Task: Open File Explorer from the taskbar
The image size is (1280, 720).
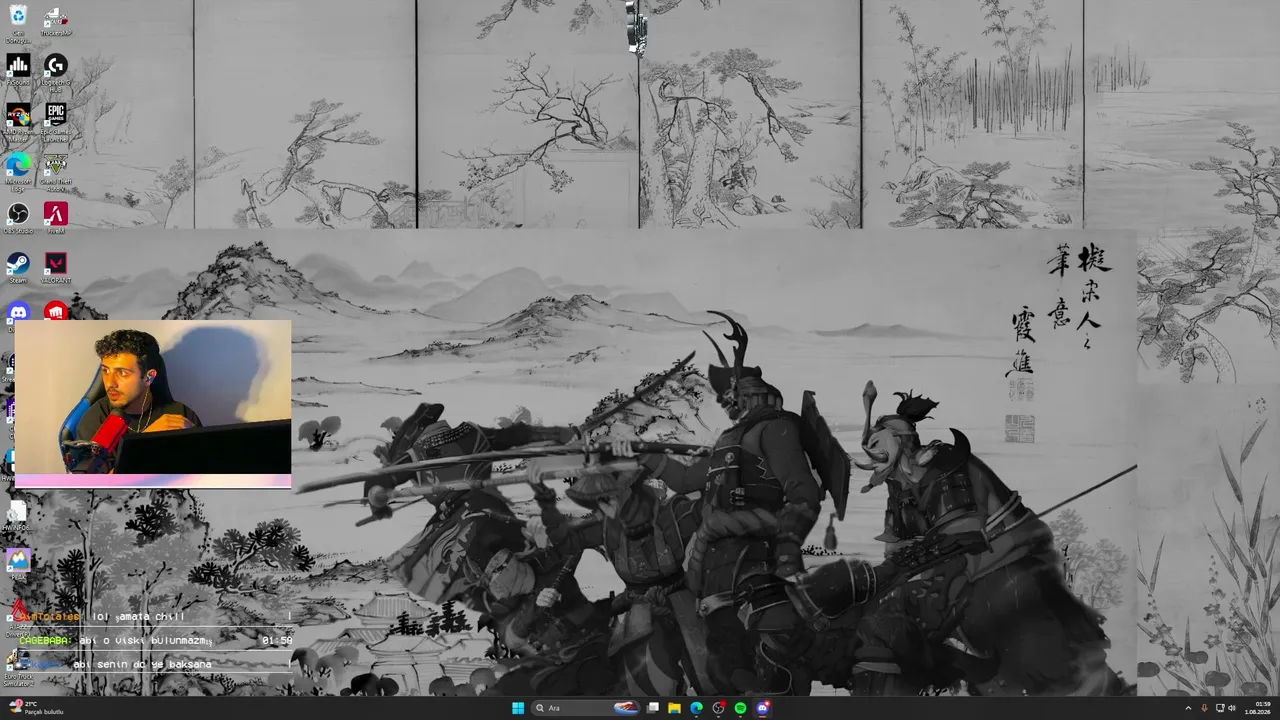Action: tap(675, 708)
